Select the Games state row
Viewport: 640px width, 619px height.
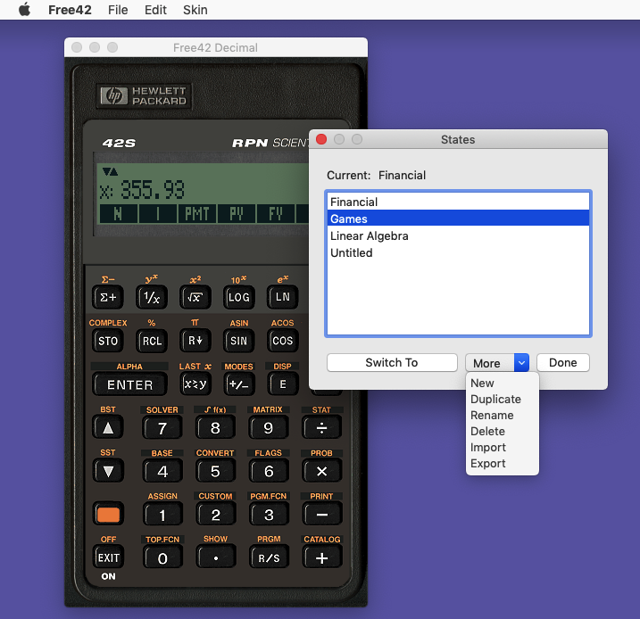pos(458,219)
